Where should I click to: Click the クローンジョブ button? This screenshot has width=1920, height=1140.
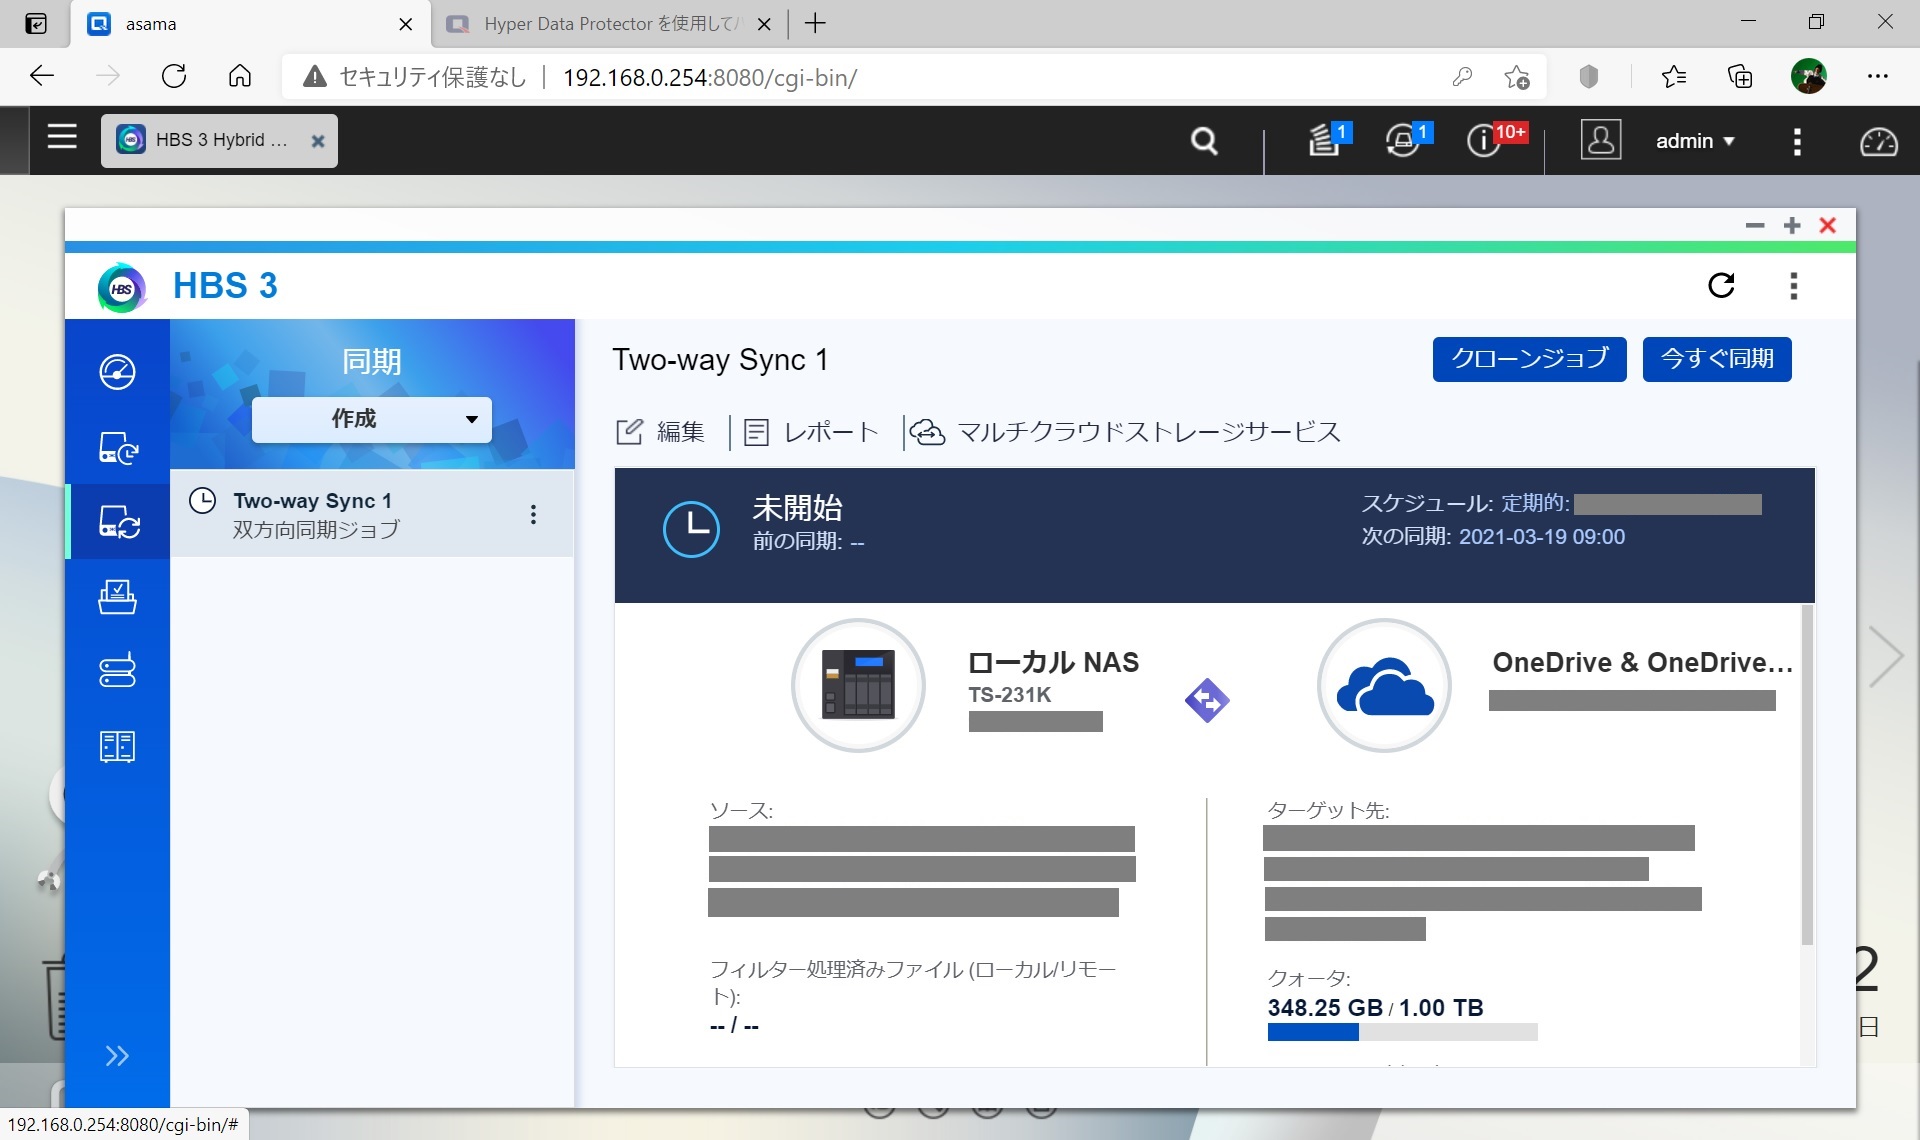pyautogui.click(x=1529, y=359)
